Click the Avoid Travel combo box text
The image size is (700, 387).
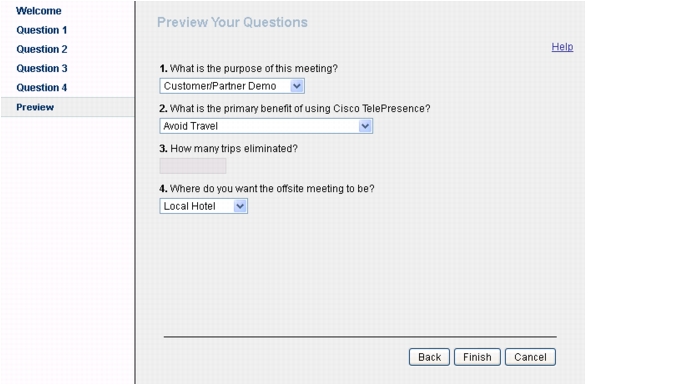[191, 126]
